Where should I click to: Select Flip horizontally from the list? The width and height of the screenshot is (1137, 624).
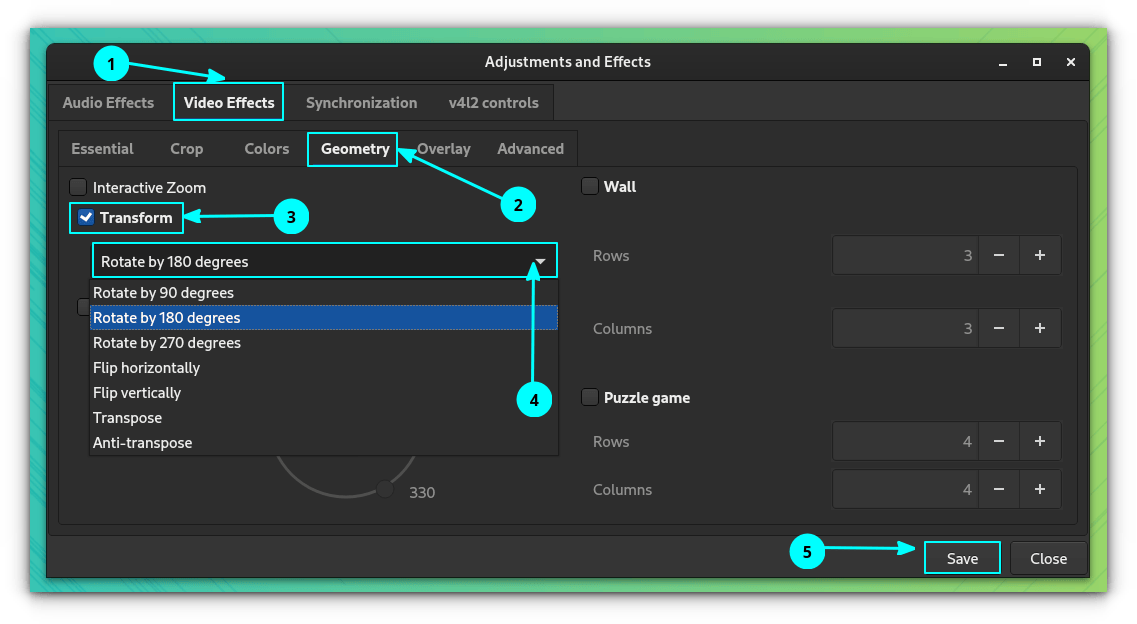click(146, 368)
